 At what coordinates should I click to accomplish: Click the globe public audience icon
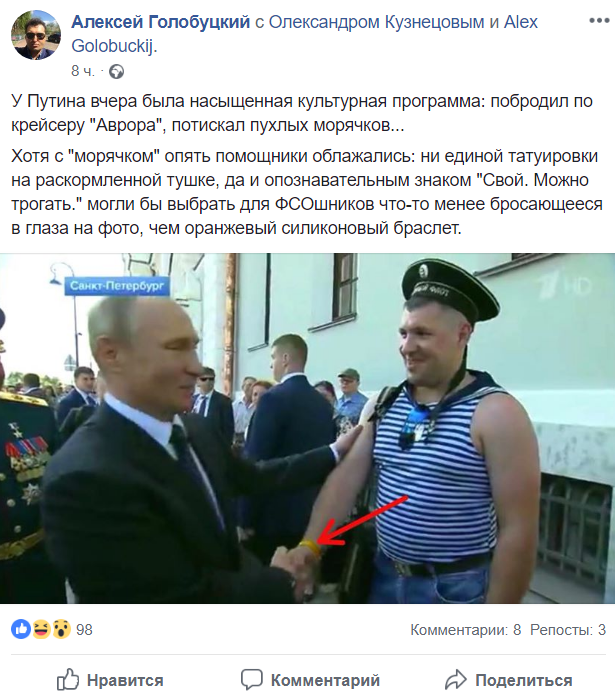point(117,71)
